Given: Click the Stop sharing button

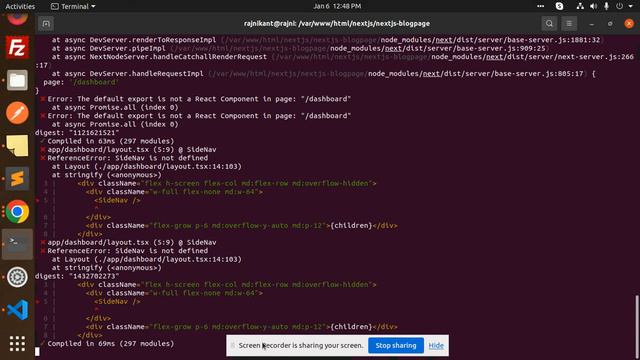Looking at the screenshot, I should [x=396, y=345].
